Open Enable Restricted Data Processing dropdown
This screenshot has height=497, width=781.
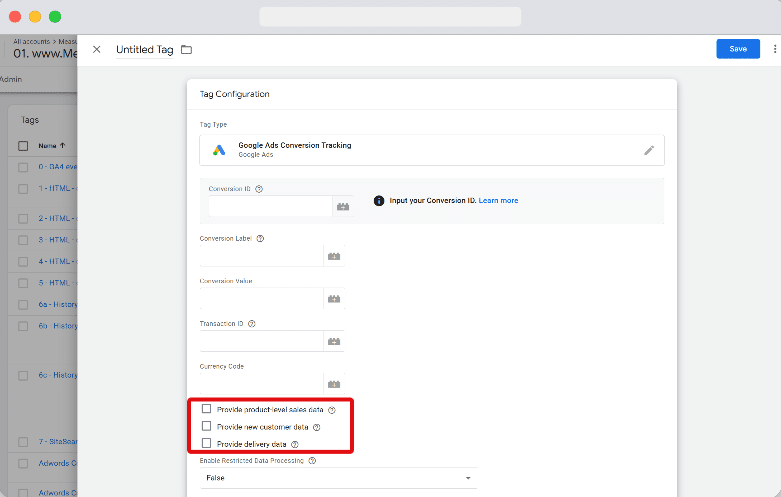point(338,478)
